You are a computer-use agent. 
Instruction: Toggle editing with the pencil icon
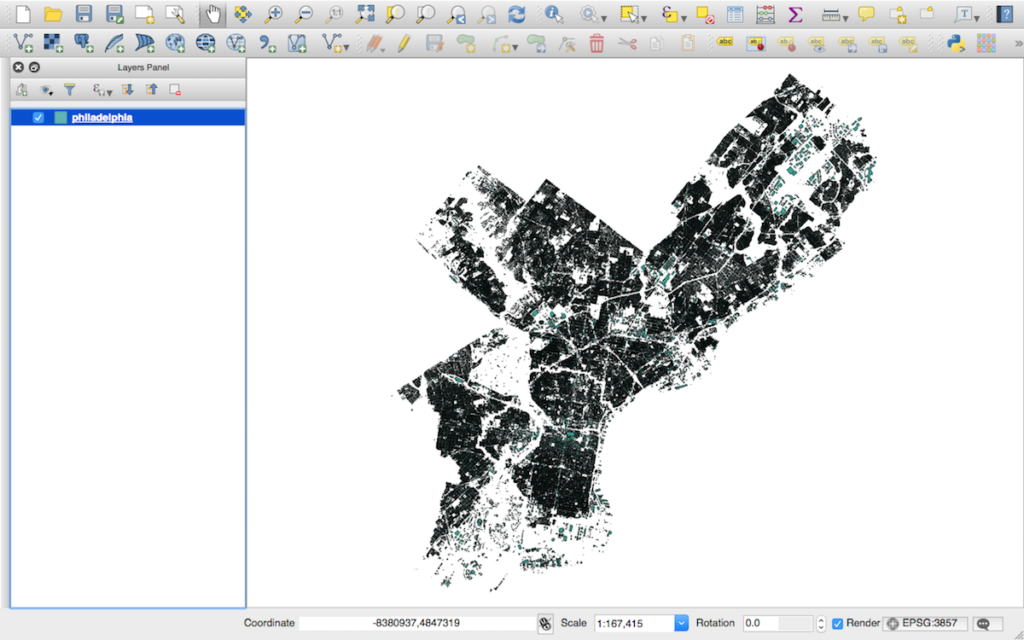coord(403,44)
